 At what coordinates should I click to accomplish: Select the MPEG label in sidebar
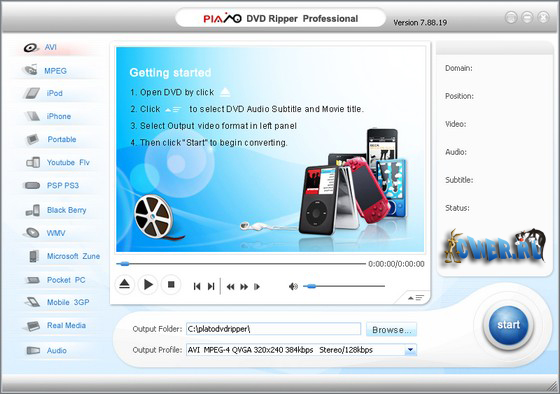pos(55,71)
